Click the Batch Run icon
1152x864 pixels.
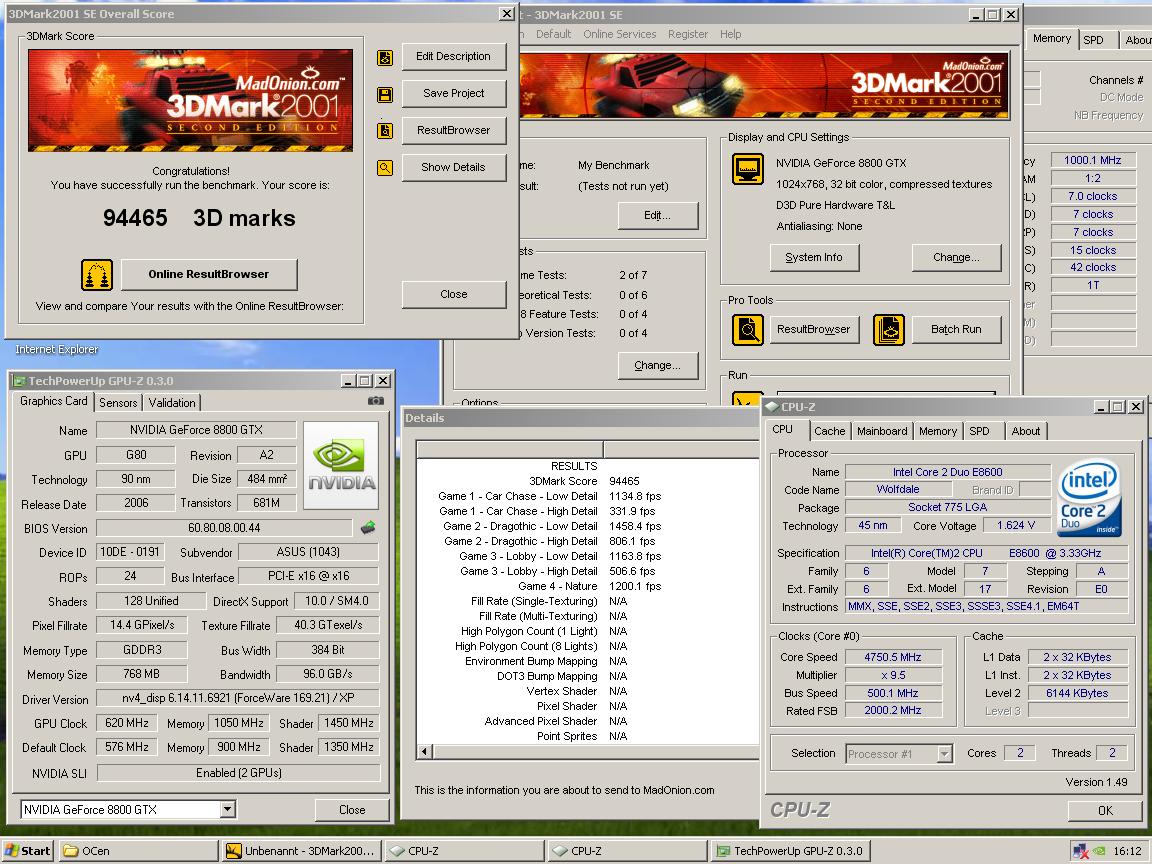pos(889,330)
